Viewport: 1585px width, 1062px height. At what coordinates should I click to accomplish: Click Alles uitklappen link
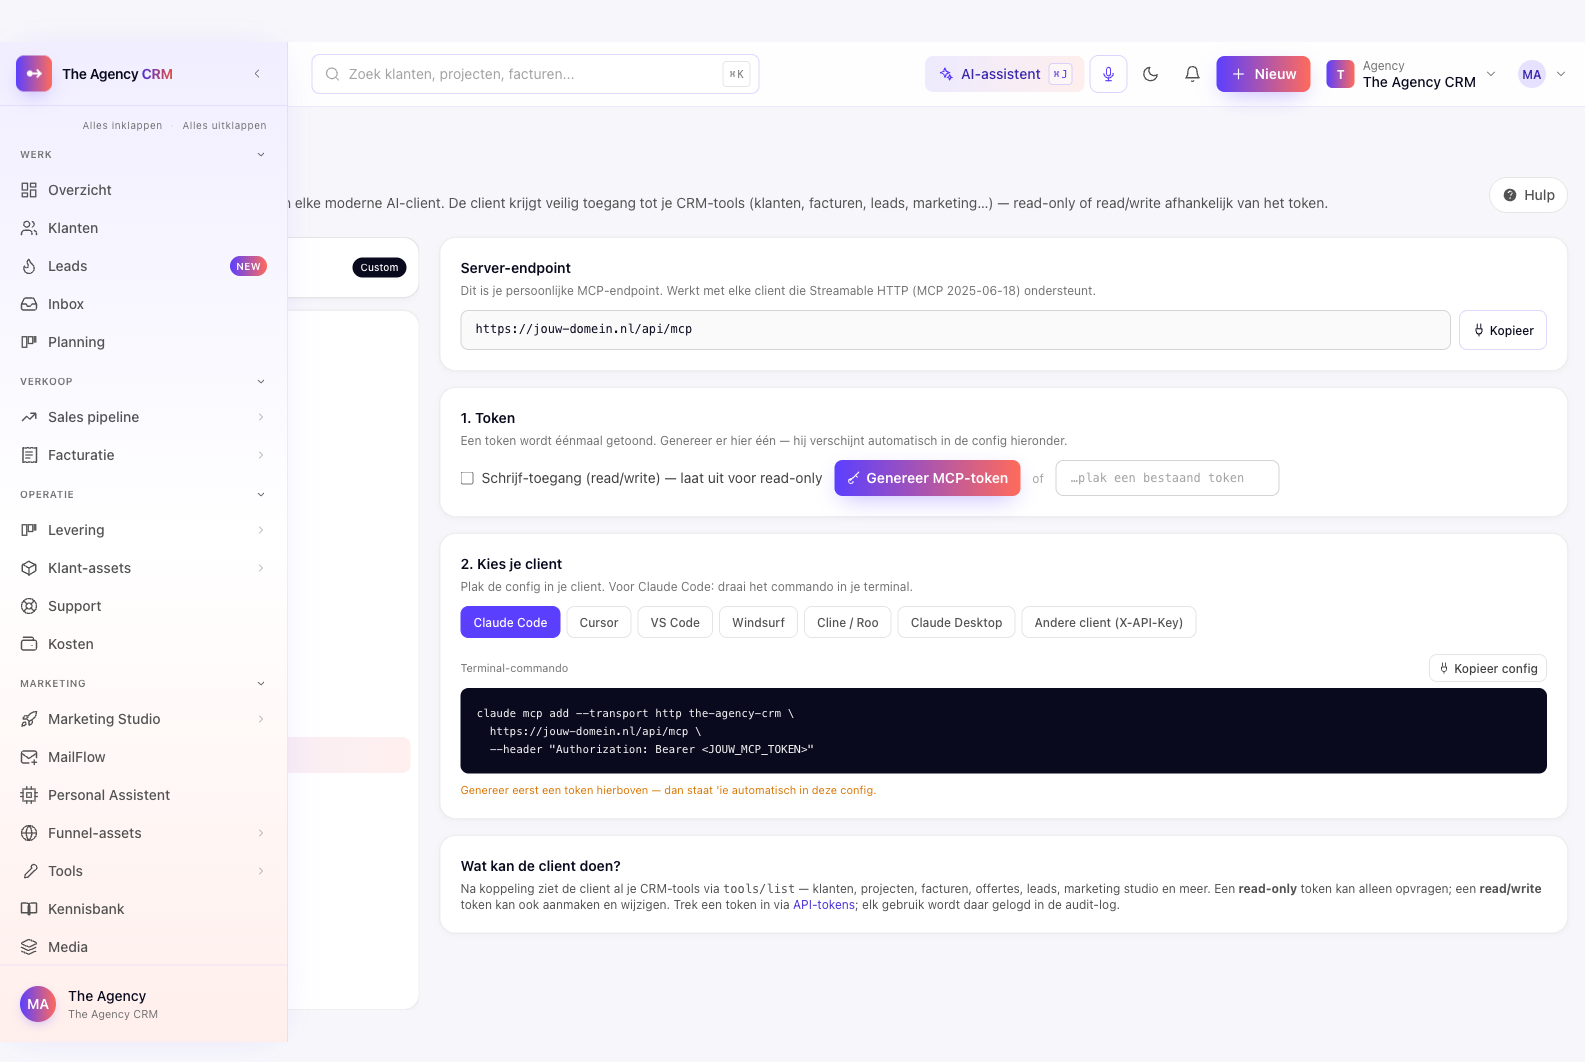[x=224, y=126]
